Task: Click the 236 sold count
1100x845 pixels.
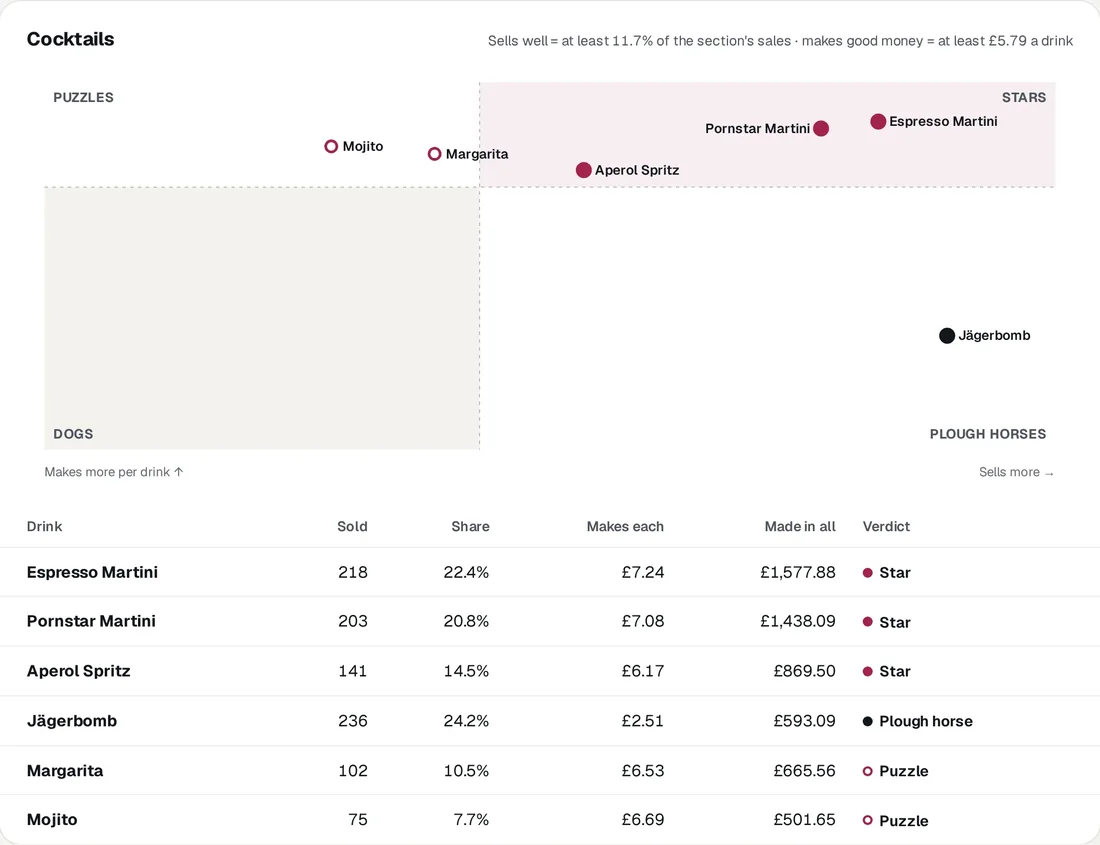Action: tap(353, 721)
